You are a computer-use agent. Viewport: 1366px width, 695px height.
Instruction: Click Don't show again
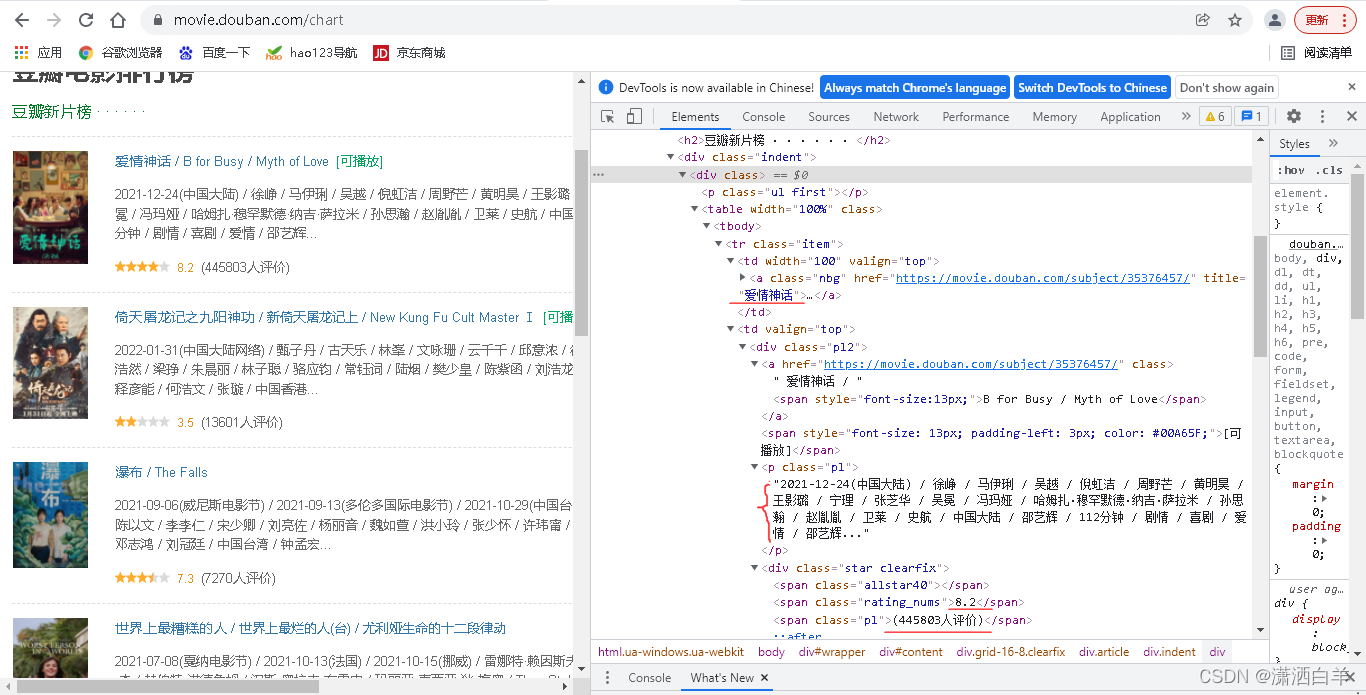point(1227,87)
